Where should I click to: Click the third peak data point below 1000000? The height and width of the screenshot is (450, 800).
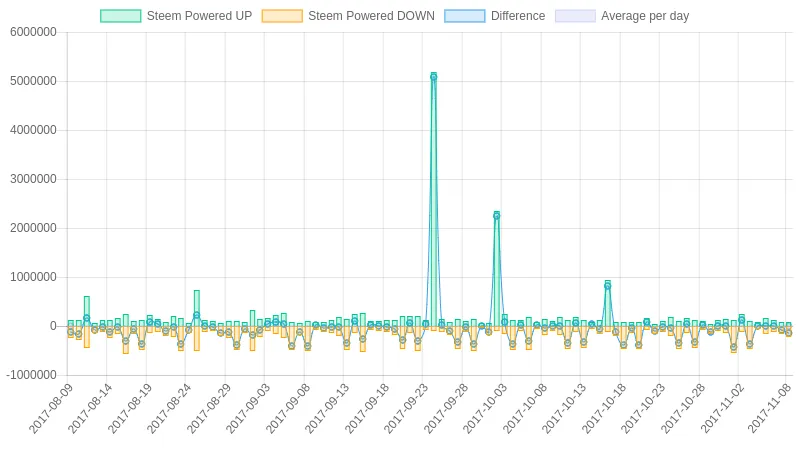coord(608,286)
